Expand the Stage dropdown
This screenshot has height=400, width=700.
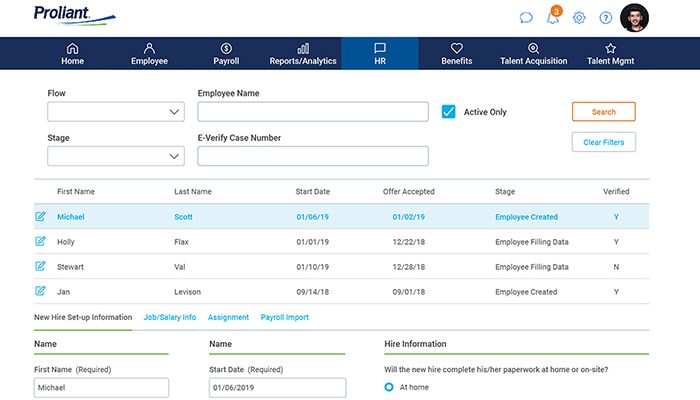tap(116, 156)
